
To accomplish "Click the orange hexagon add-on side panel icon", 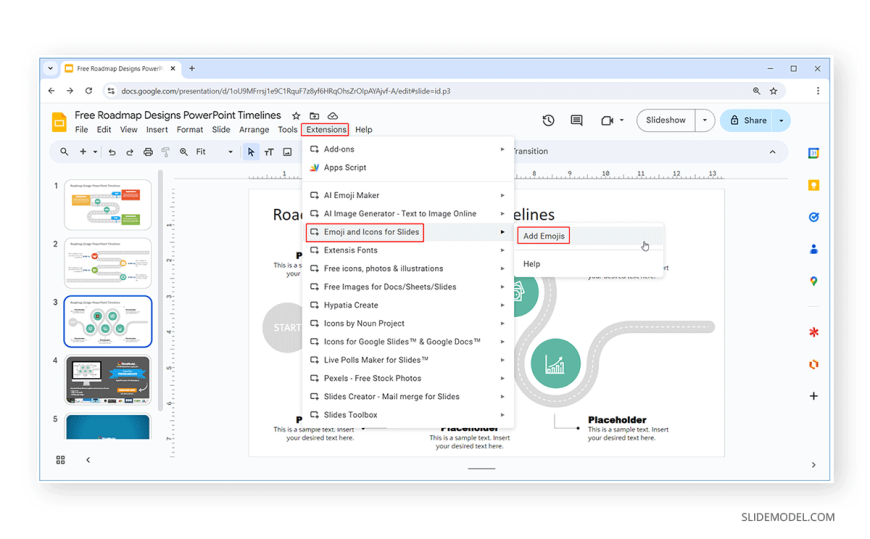I will (813, 364).
